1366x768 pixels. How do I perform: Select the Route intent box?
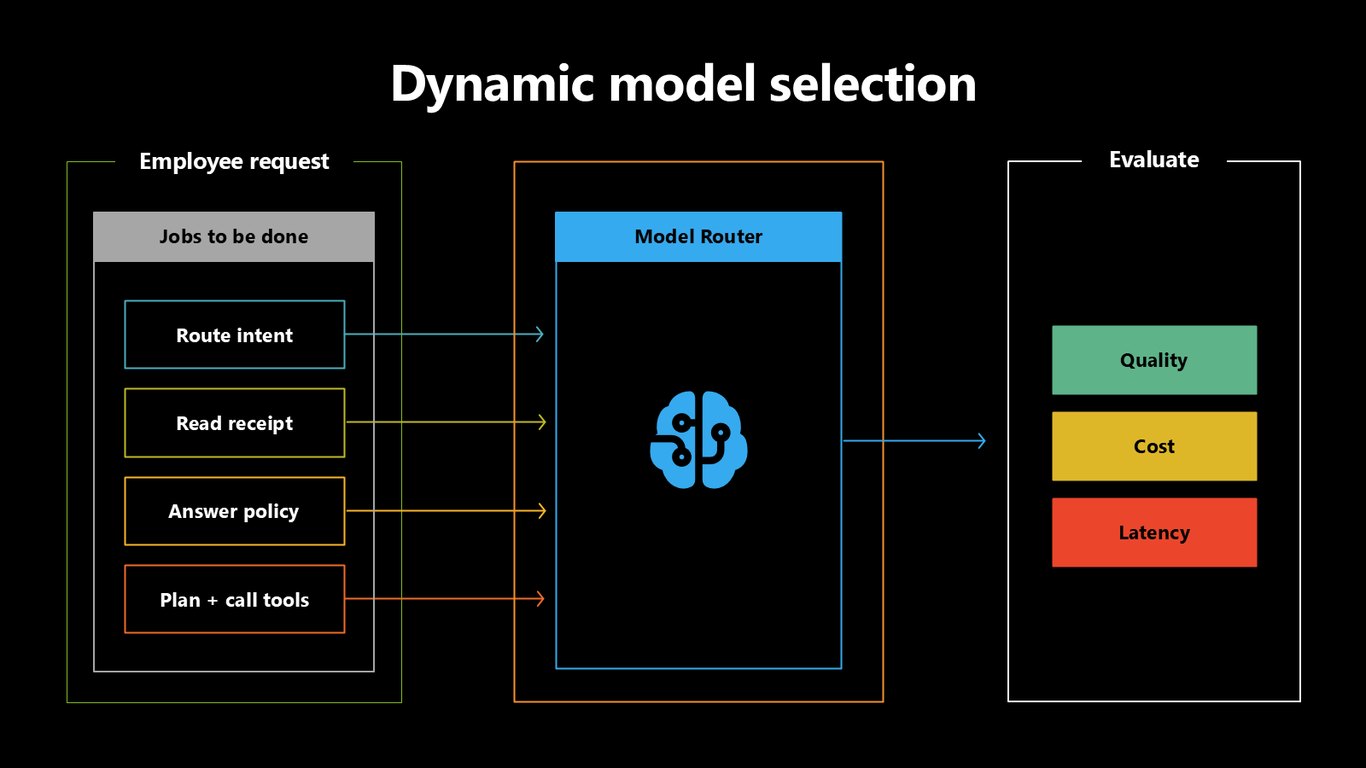click(235, 335)
